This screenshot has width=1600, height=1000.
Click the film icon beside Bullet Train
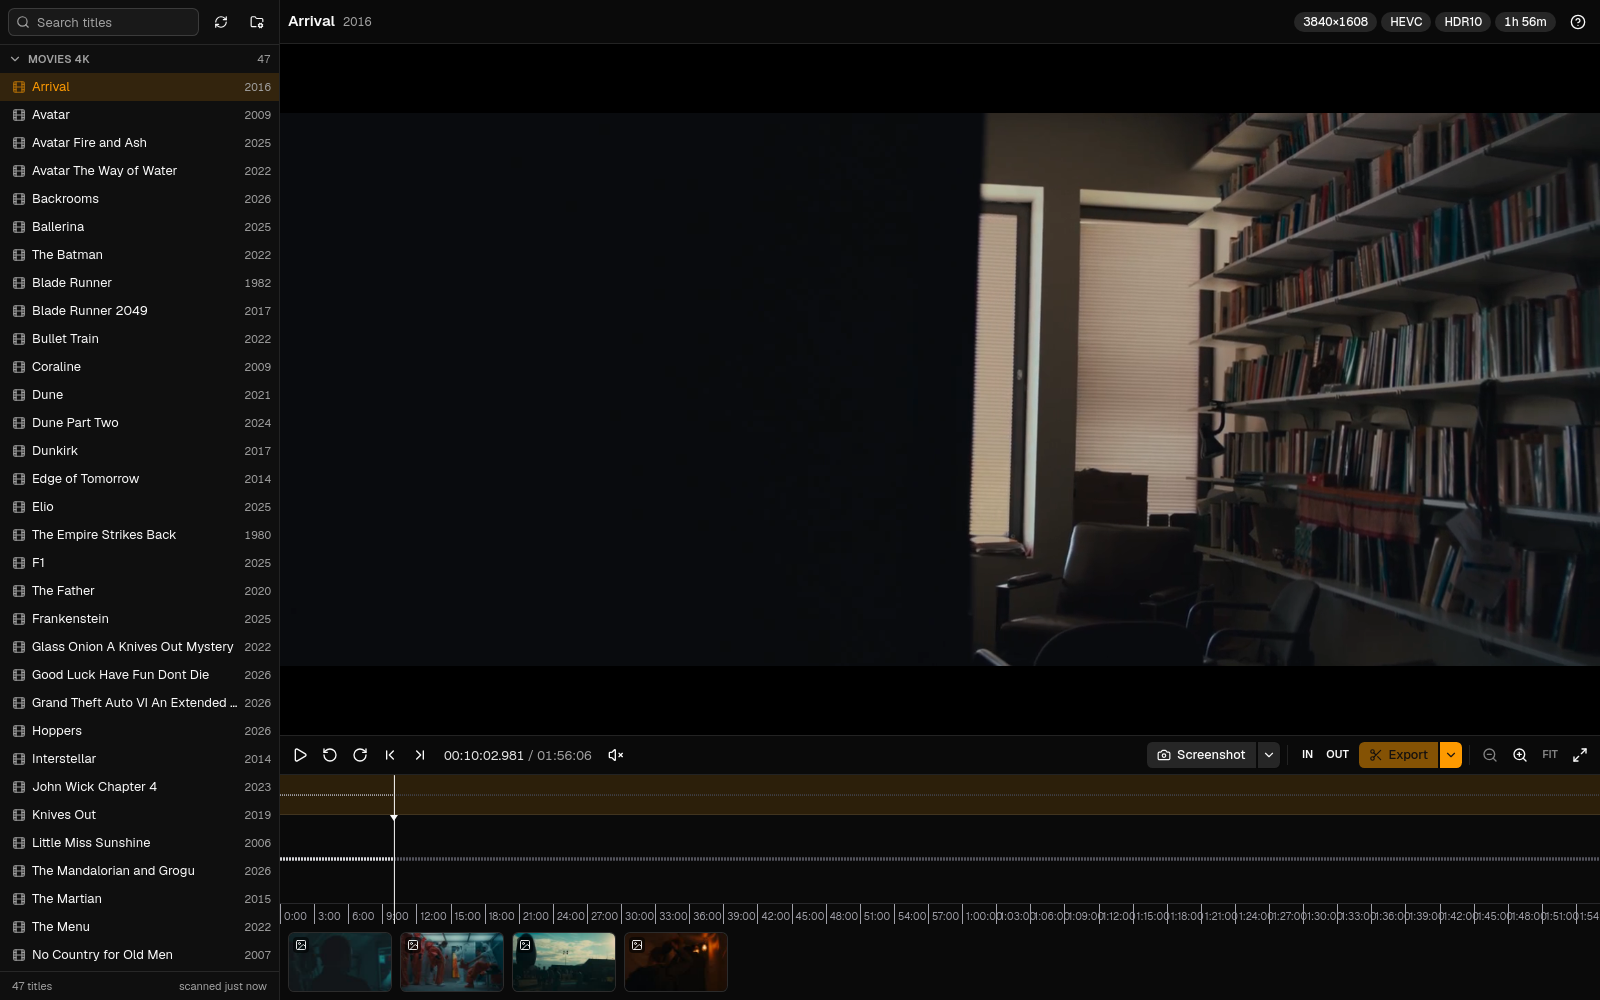tap(19, 339)
